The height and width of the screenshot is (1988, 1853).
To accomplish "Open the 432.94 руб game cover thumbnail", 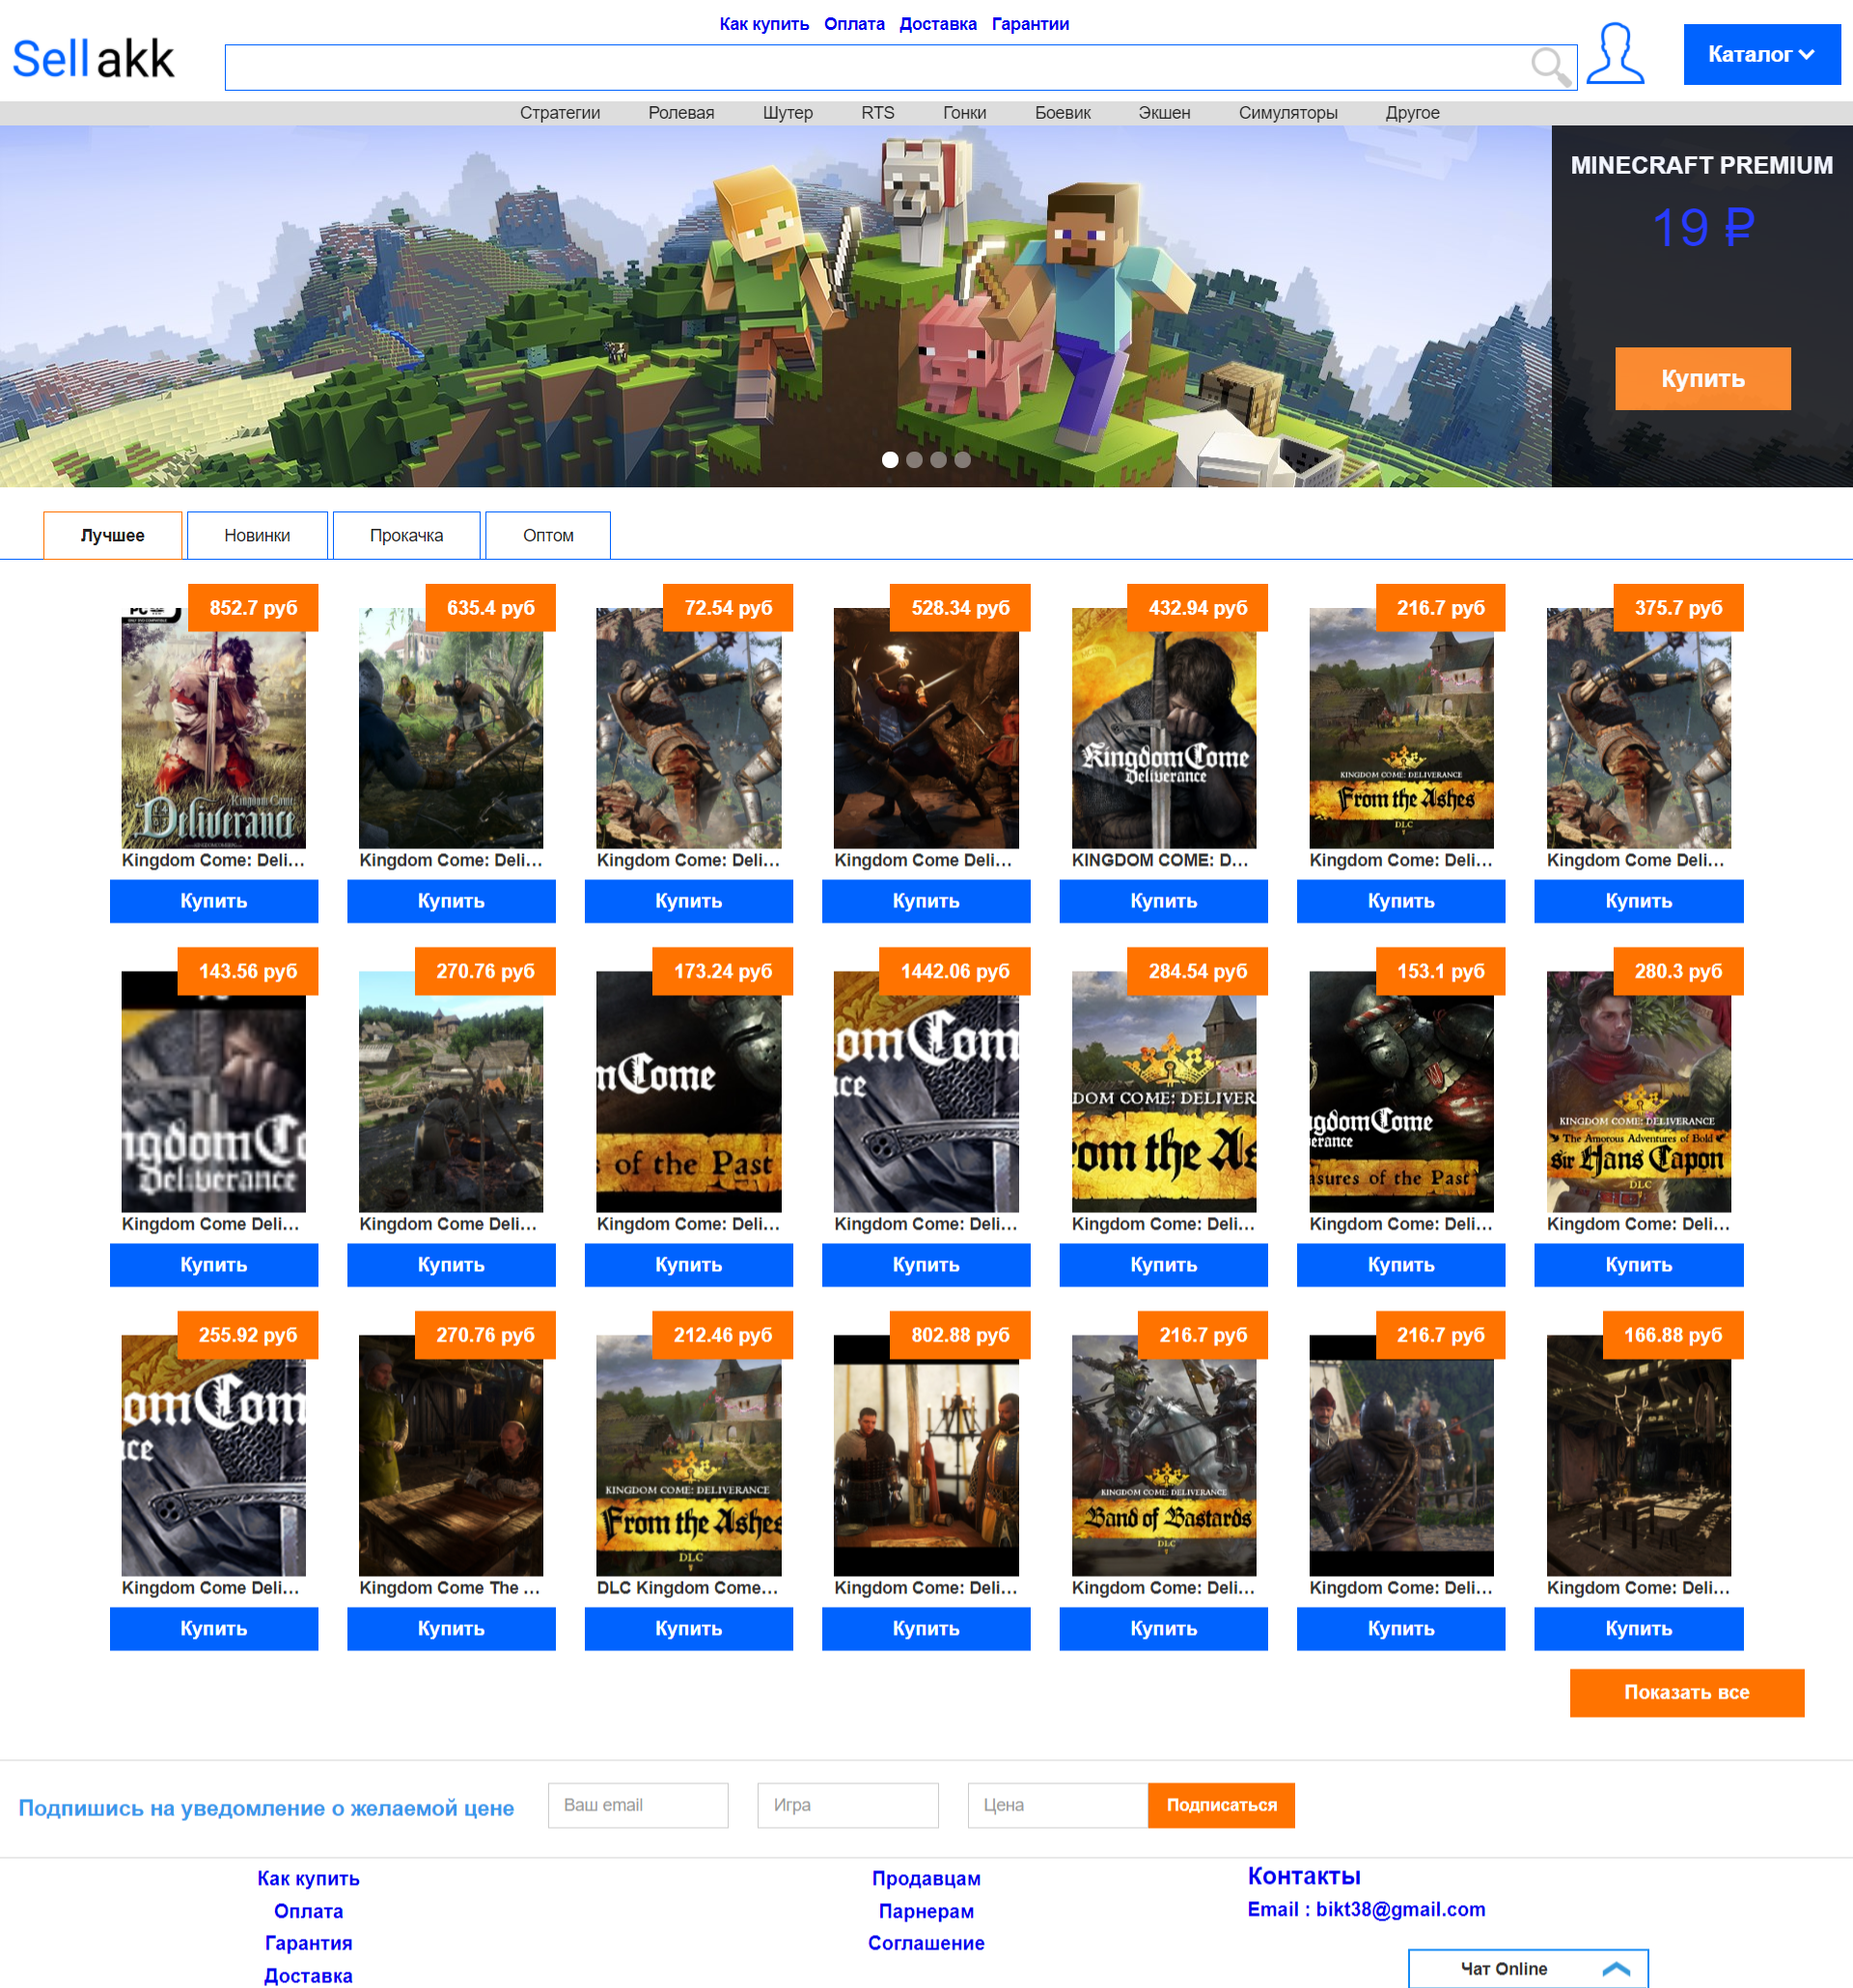I will click(x=1164, y=728).
